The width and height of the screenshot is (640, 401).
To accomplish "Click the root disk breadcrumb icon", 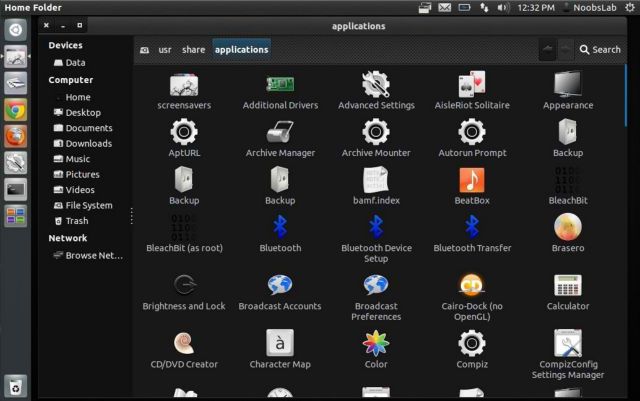I will point(144,50).
